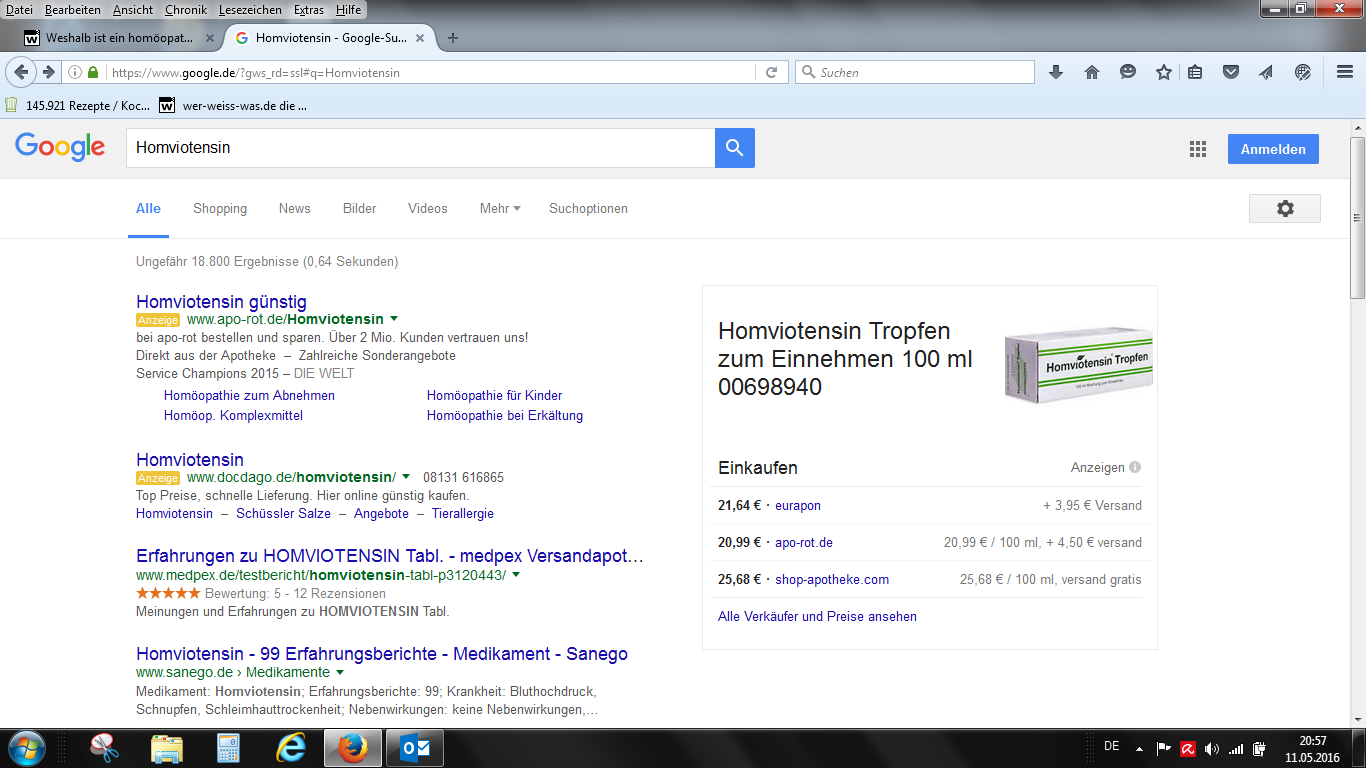Reload the page with the refresh icon
1366x768 pixels.
771,72
